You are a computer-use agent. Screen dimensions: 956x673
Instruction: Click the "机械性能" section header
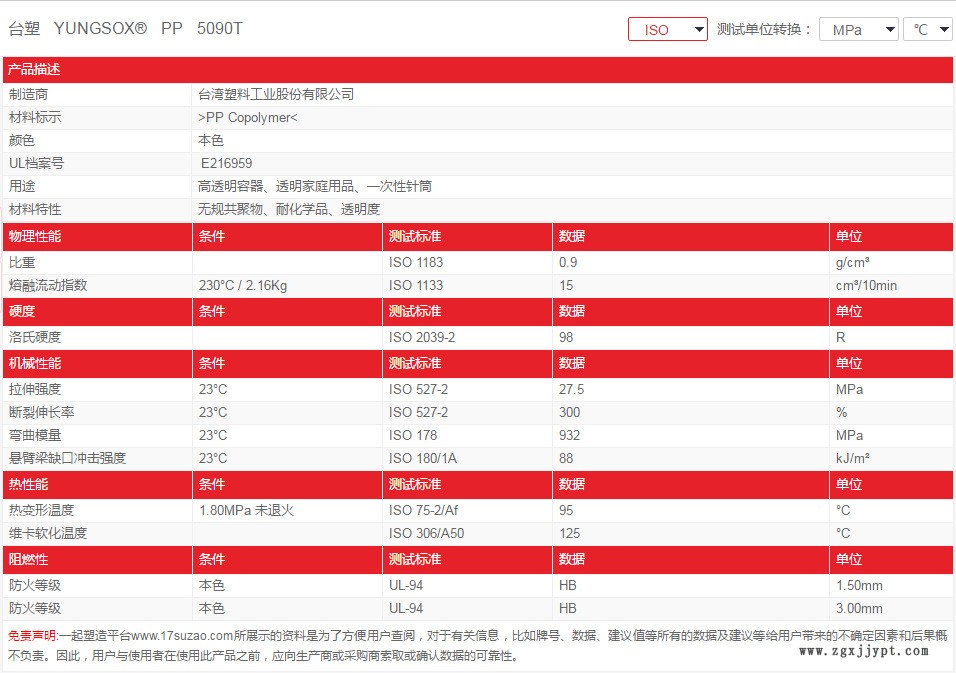(35, 363)
